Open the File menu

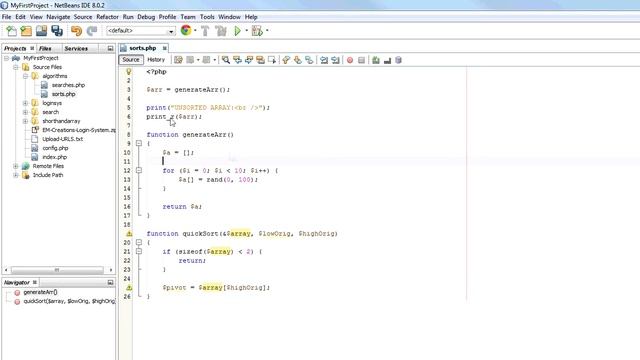pyautogui.click(x=7, y=17)
